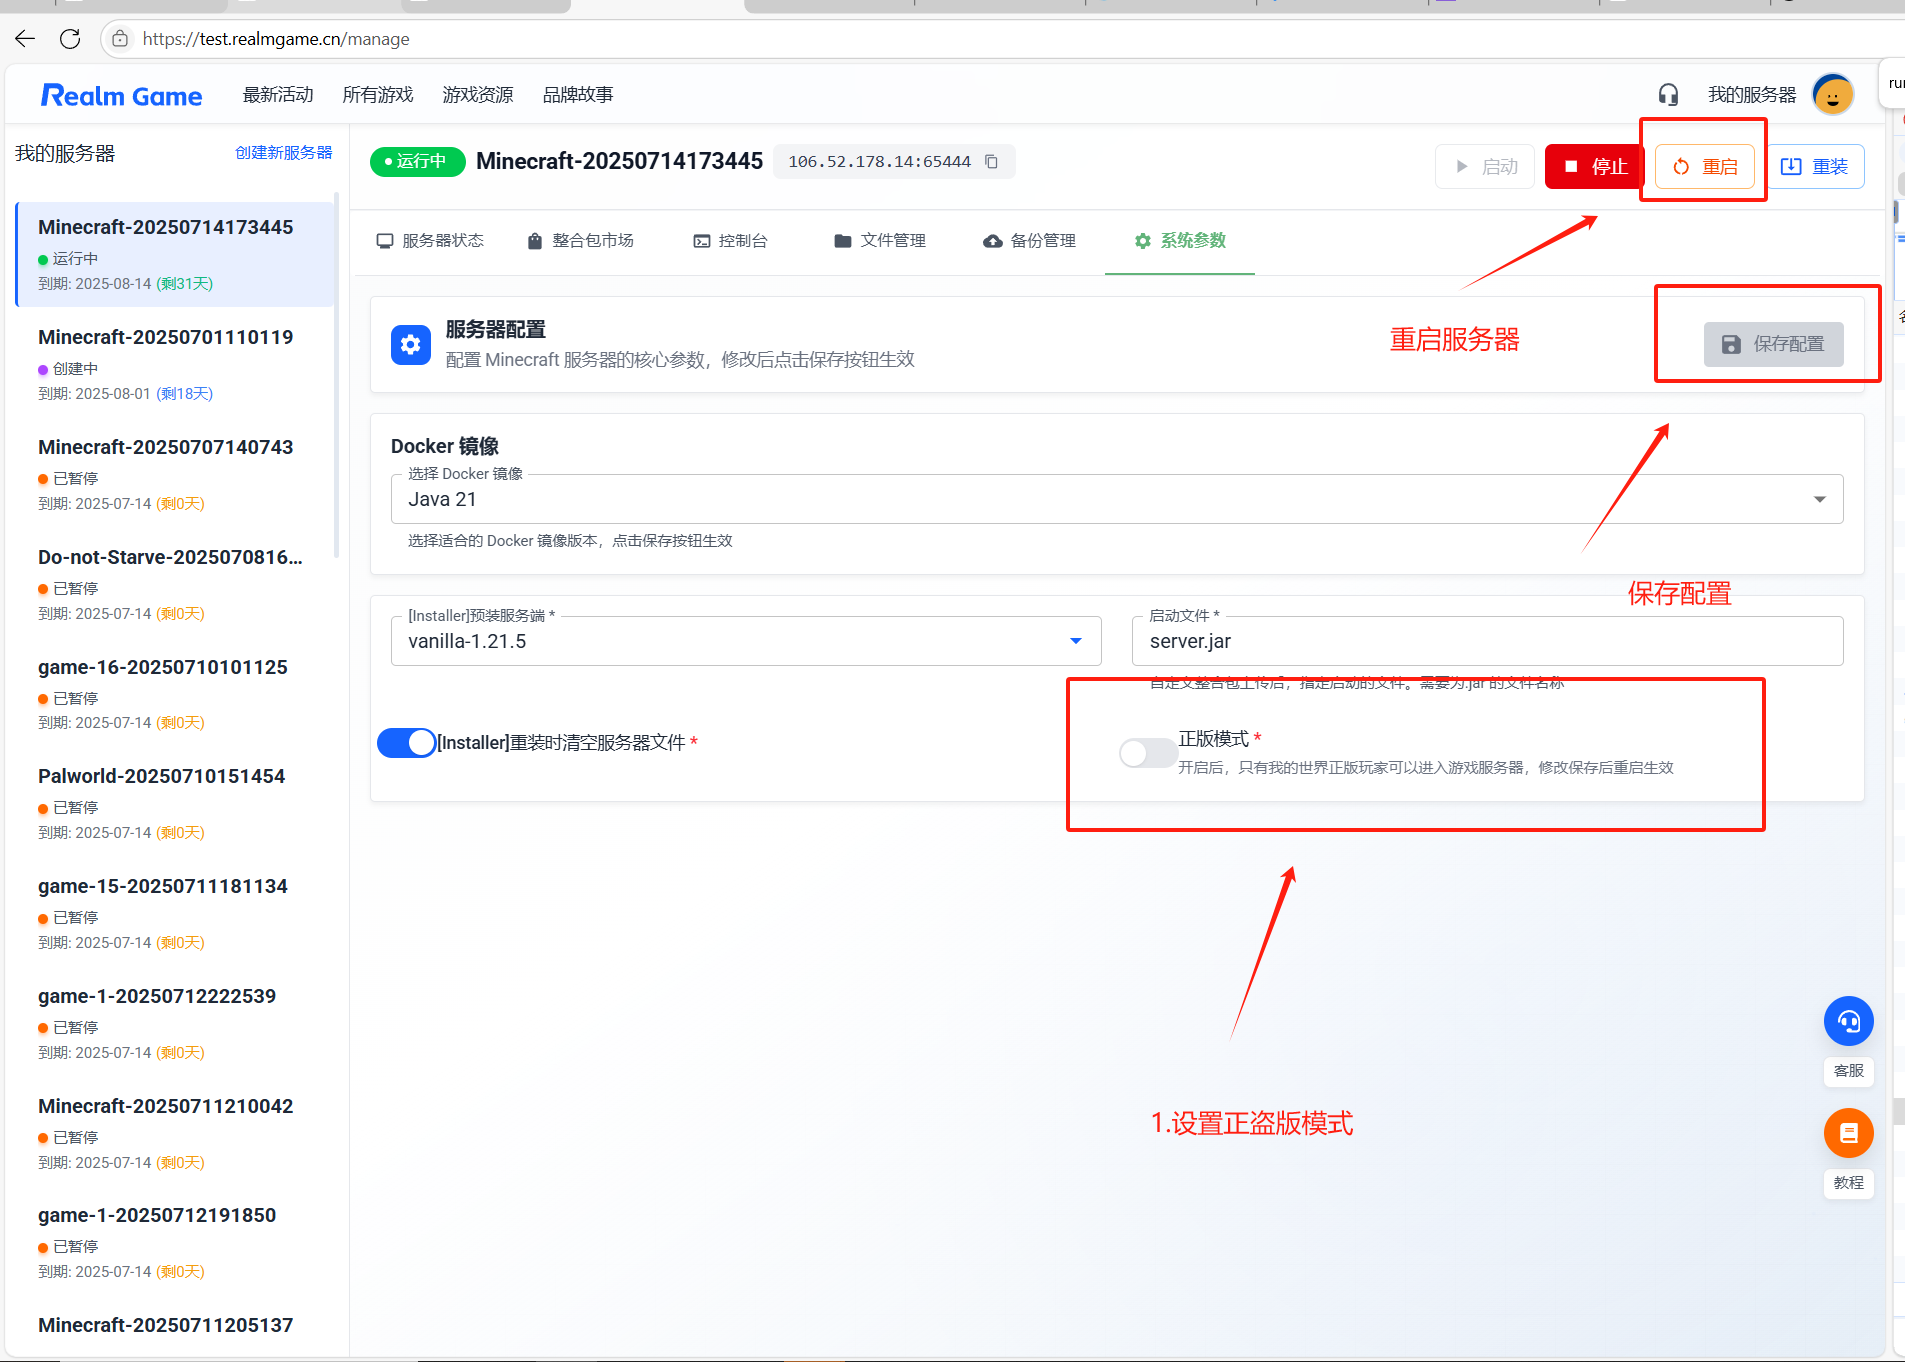The height and width of the screenshot is (1362, 1905).
Task: Click the blue gear server config icon
Action: 411,345
